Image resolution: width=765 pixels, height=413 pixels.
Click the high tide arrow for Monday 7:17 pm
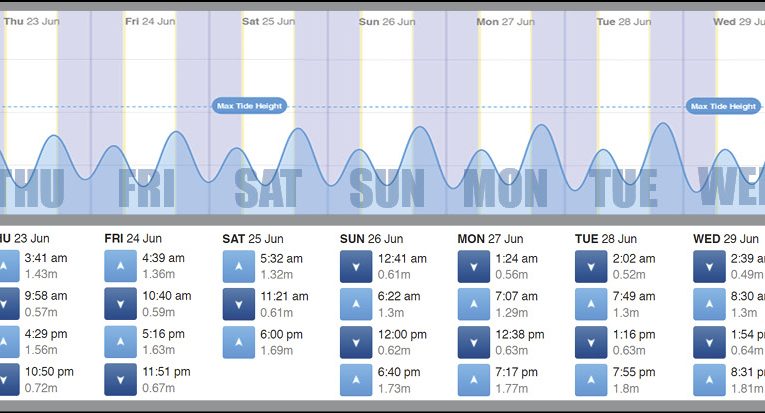point(473,379)
